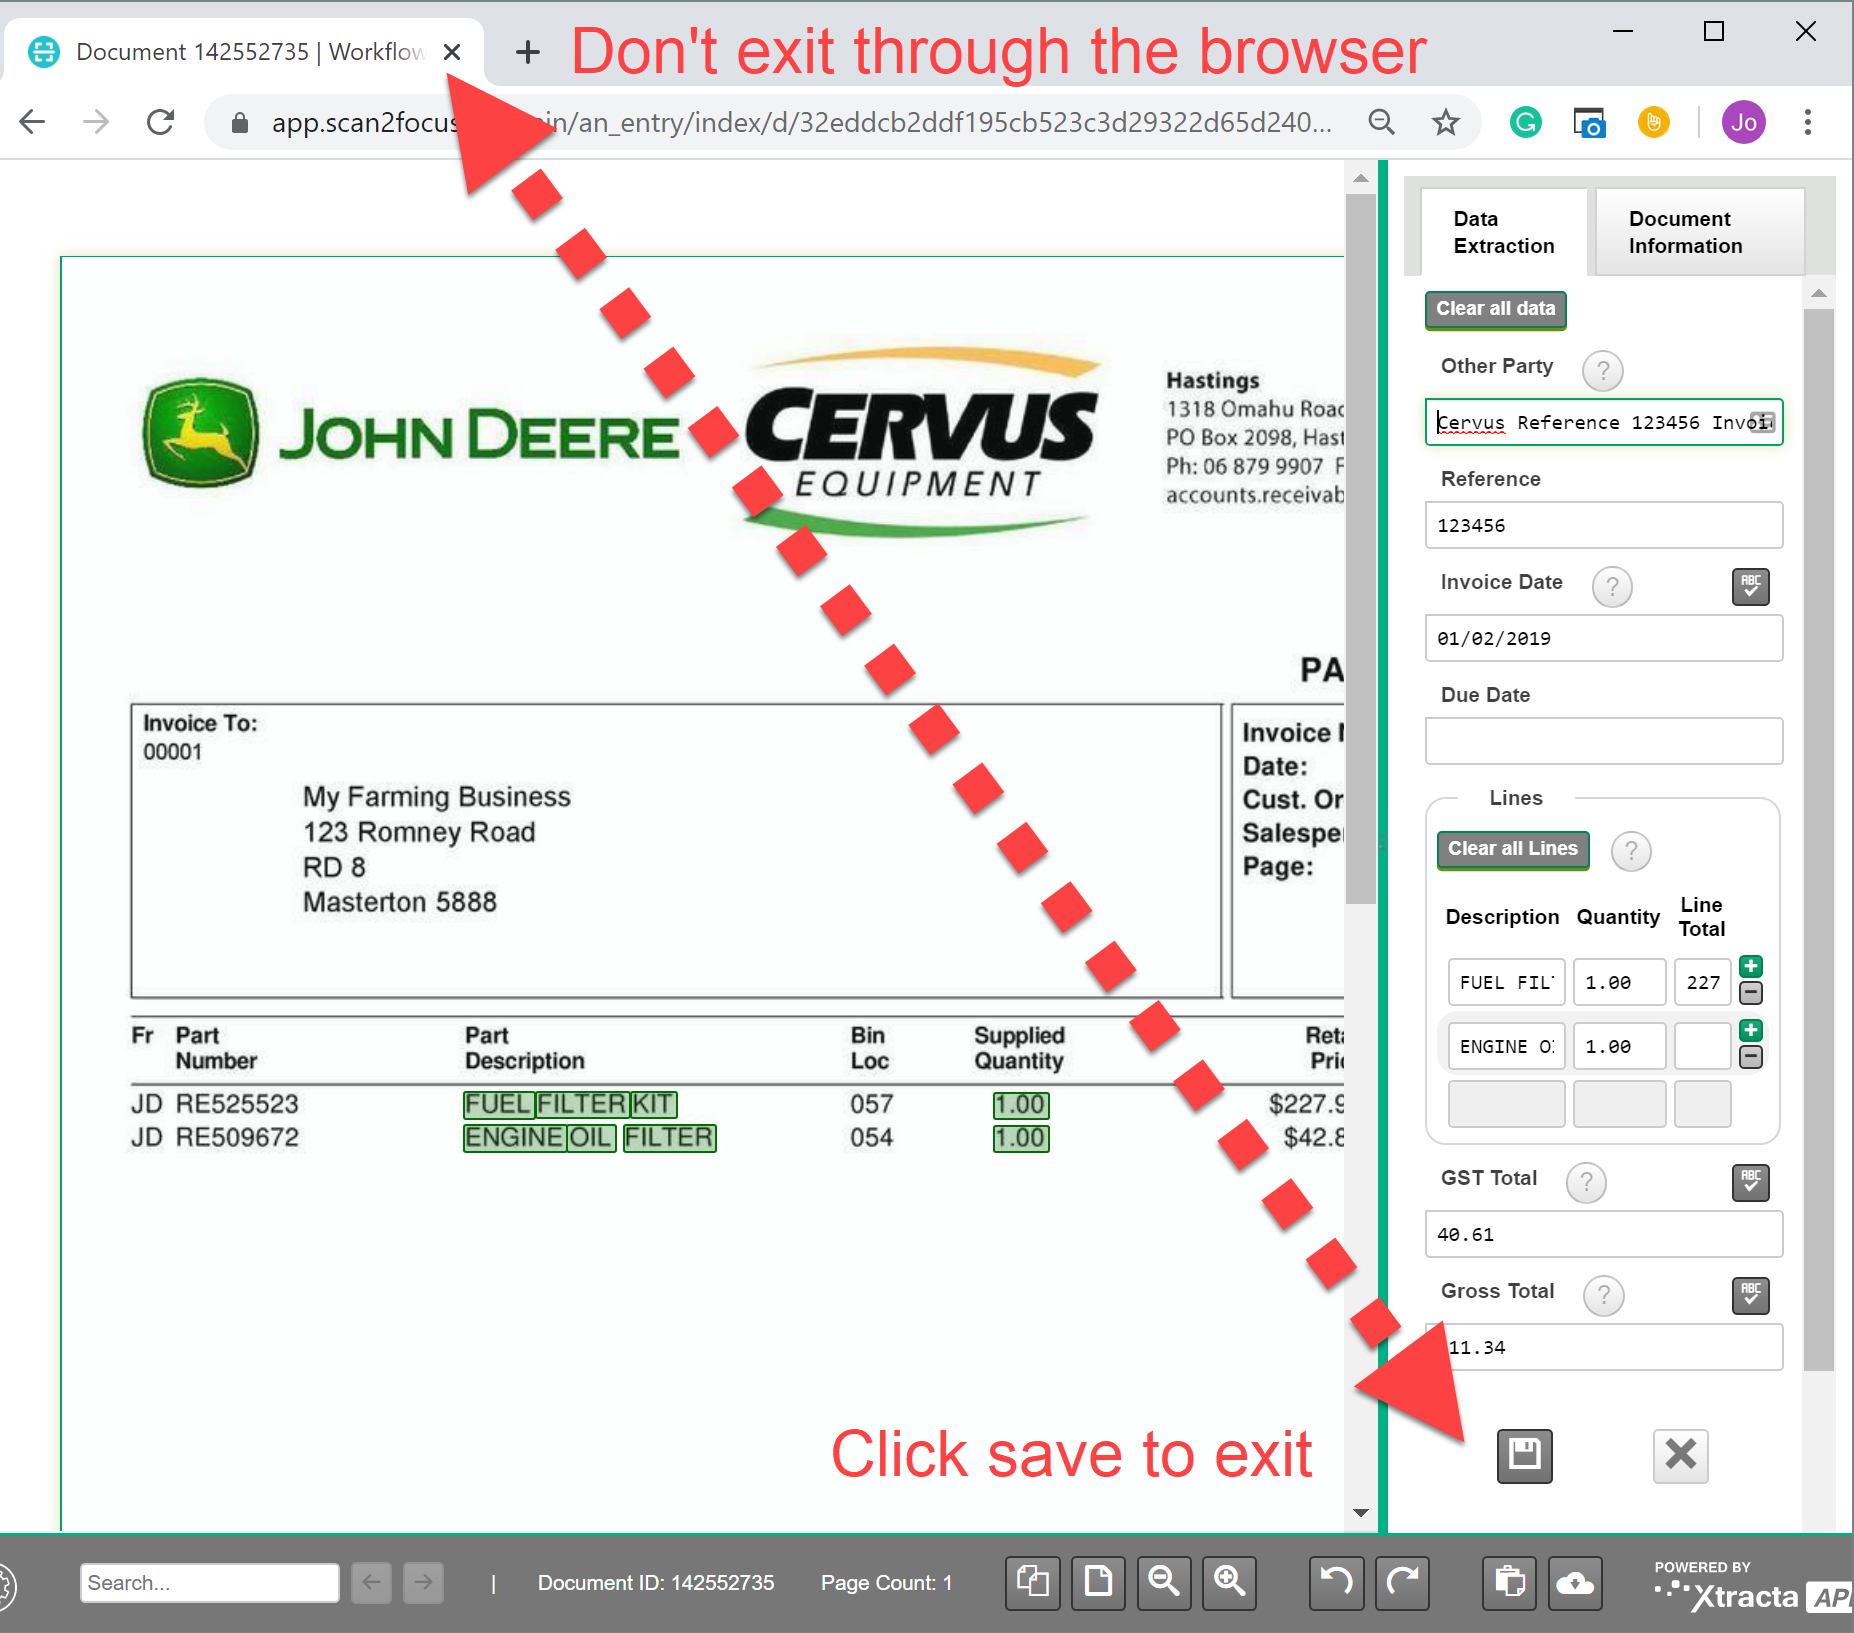The height and width of the screenshot is (1633, 1854).
Task: Add a line using the green plus button
Action: pyautogui.click(x=1750, y=966)
